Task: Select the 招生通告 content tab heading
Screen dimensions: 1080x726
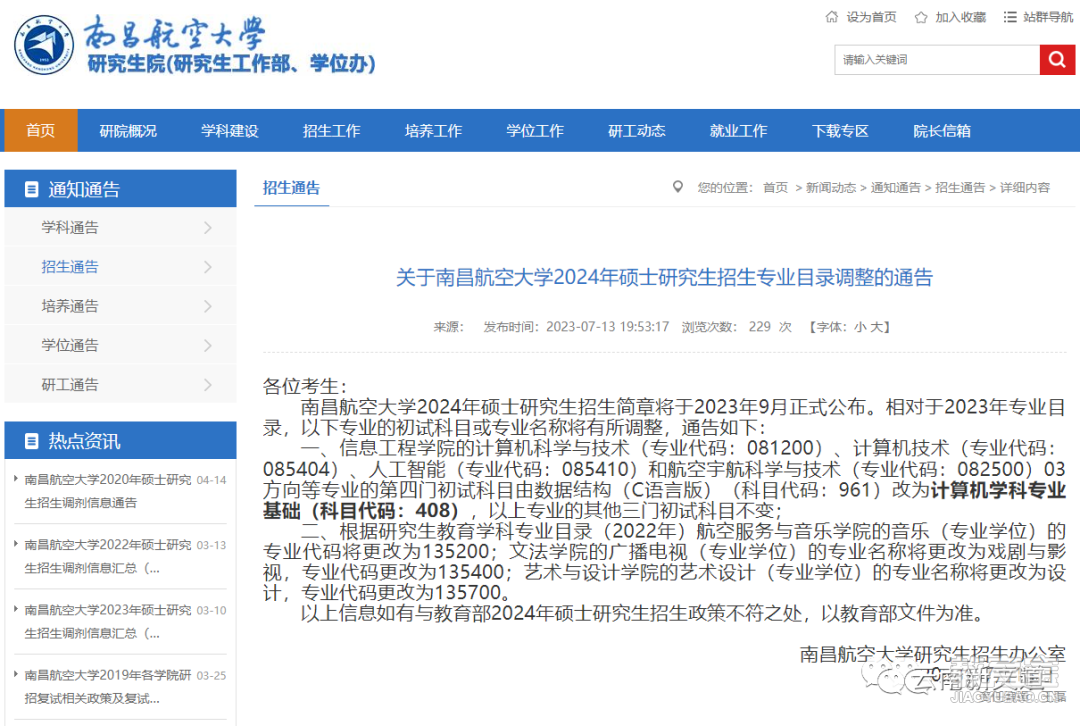Action: 291,188
